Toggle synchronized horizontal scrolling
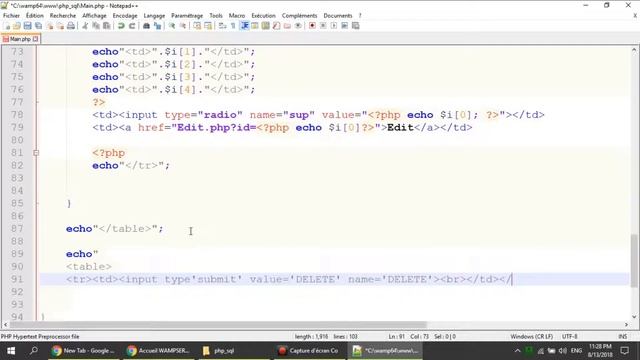 [x=208, y=26]
